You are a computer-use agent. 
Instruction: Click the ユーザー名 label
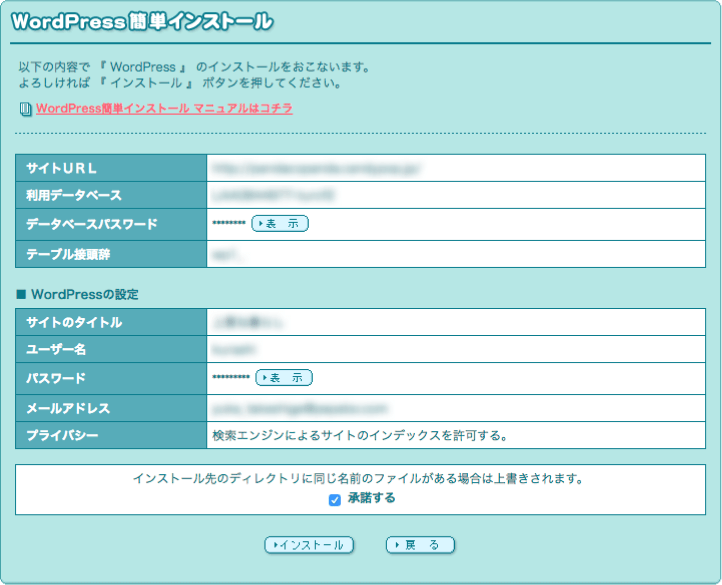(x=56, y=350)
